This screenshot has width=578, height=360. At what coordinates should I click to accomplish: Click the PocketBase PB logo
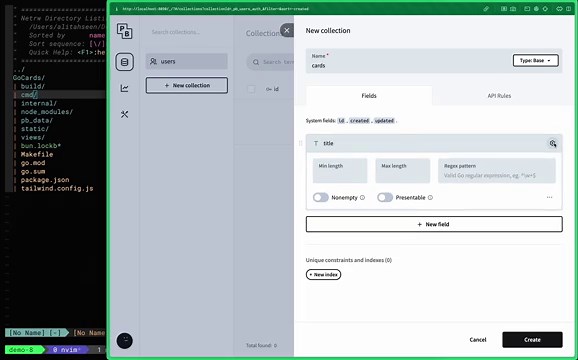pyautogui.click(x=125, y=31)
